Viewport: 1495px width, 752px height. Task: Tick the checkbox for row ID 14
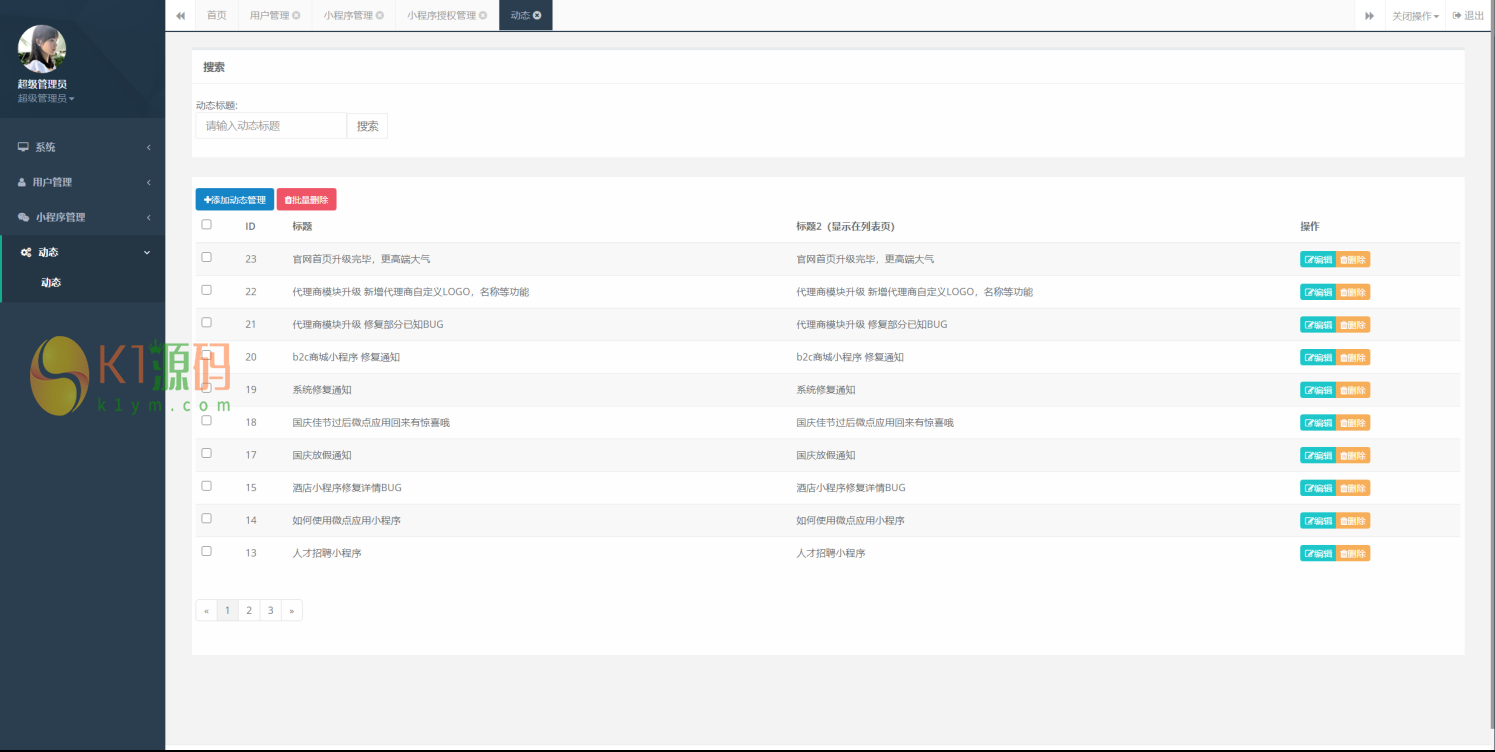pos(207,519)
